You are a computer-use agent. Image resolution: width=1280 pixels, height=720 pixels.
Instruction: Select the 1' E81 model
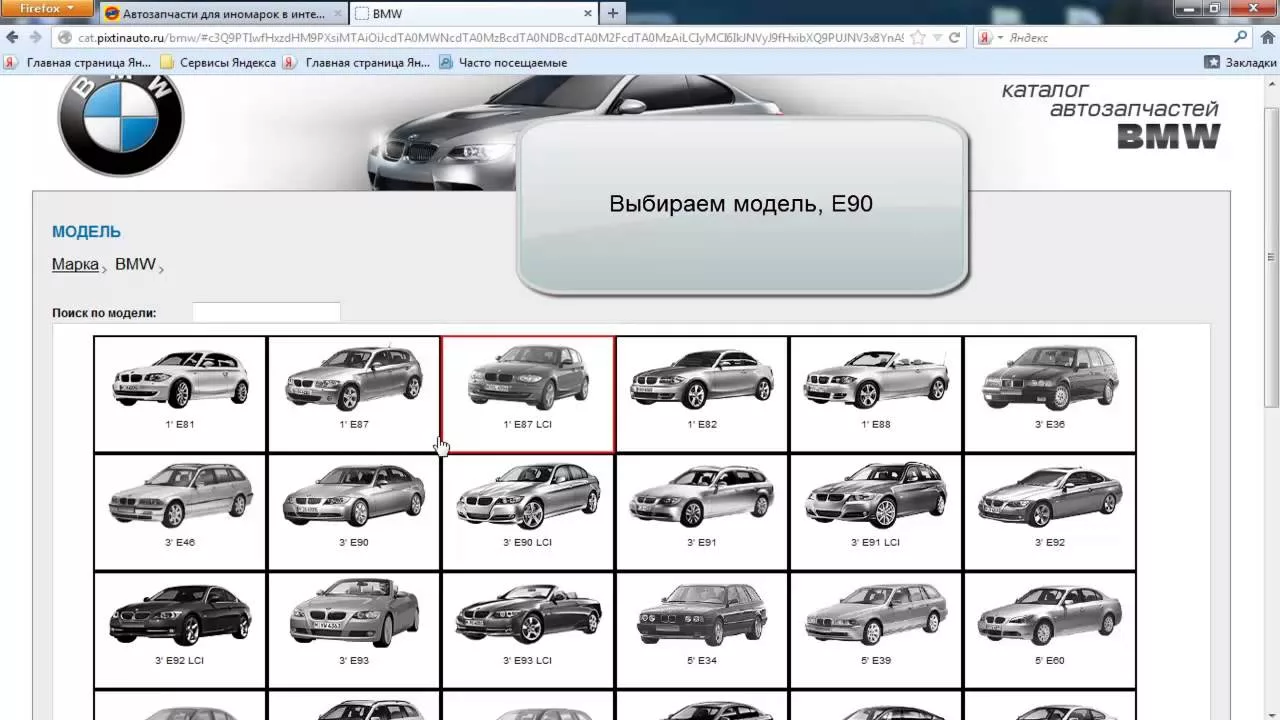[x=180, y=394]
